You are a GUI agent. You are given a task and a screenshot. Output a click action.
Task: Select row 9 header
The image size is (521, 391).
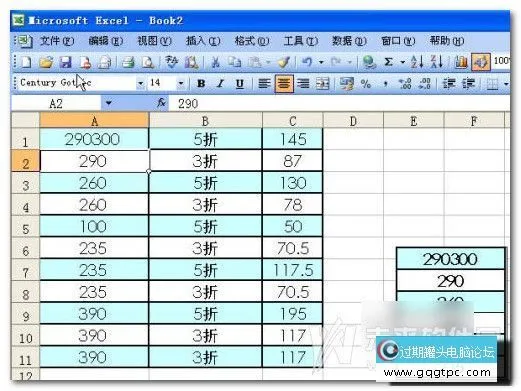pos(25,314)
